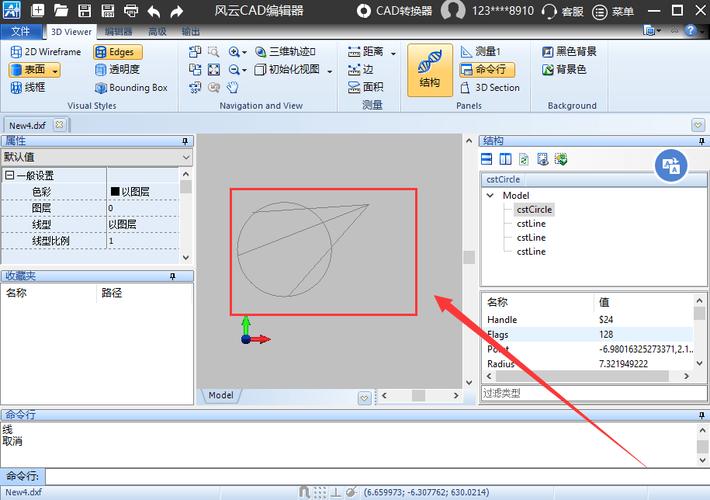Print the drawing with the printer icon
The image size is (710, 500).
click(x=131, y=10)
